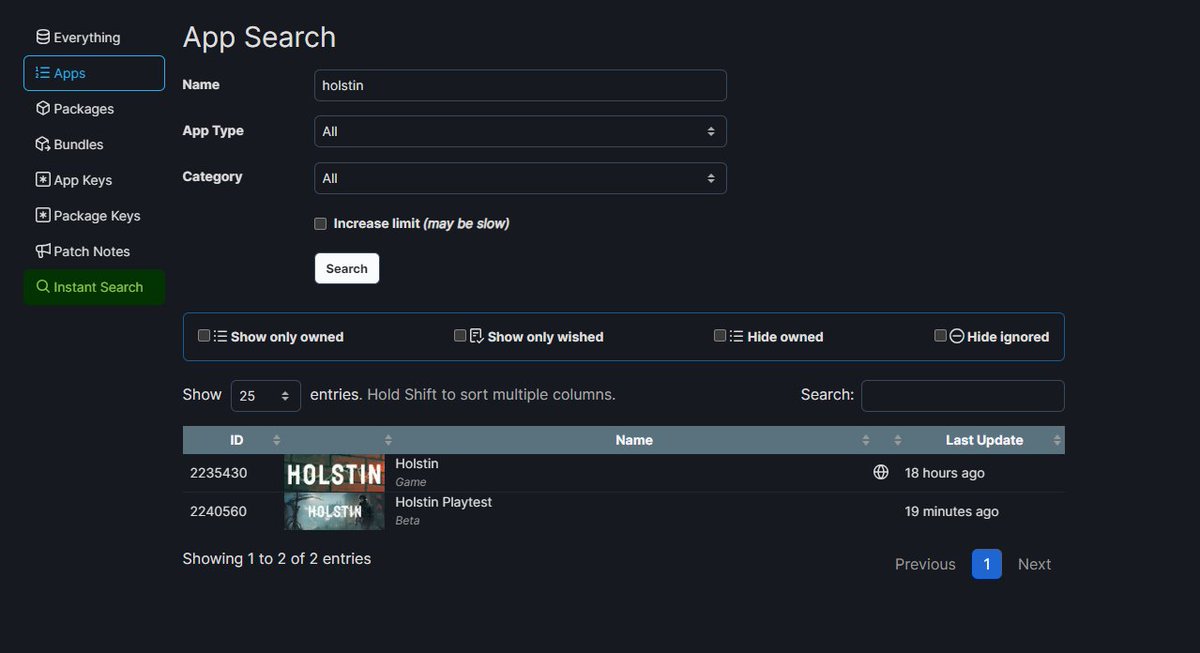Toggle Show only wished checkbox
The image size is (1200, 653).
460,336
